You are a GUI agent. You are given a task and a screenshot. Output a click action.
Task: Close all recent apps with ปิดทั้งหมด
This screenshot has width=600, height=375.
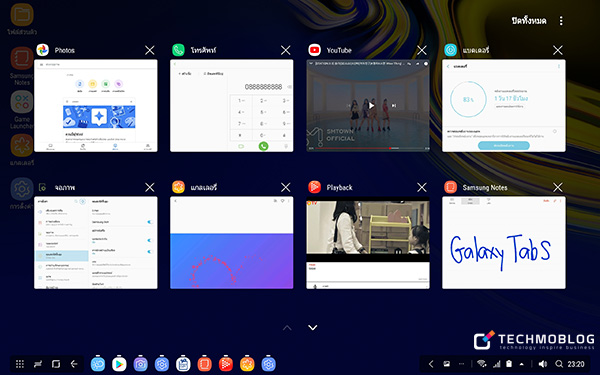(x=529, y=21)
